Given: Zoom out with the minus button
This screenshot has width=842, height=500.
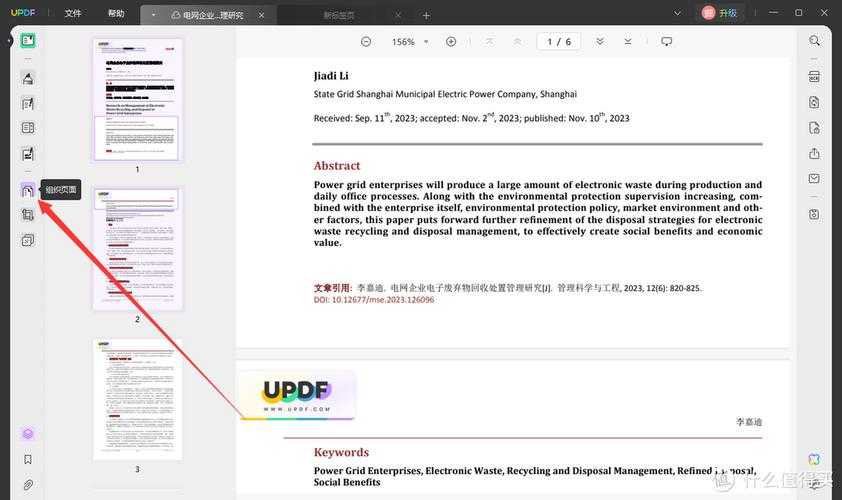Looking at the screenshot, I should tap(366, 41).
